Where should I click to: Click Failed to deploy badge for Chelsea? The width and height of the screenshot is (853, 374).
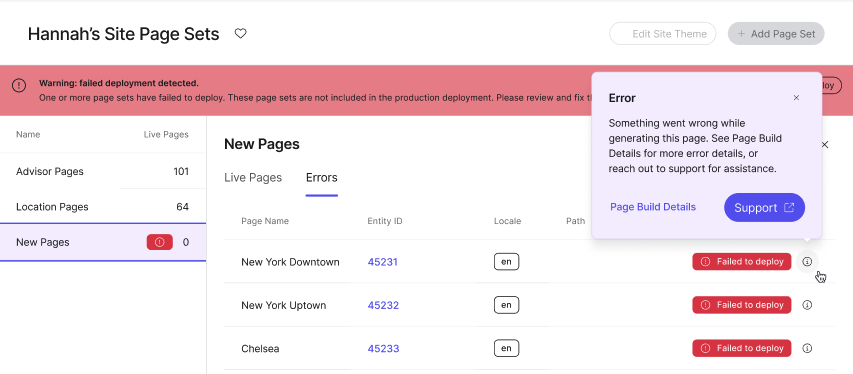[741, 348]
